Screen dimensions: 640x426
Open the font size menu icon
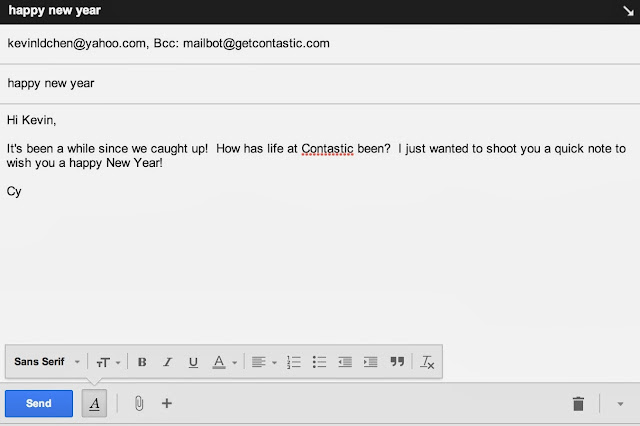tap(103, 362)
